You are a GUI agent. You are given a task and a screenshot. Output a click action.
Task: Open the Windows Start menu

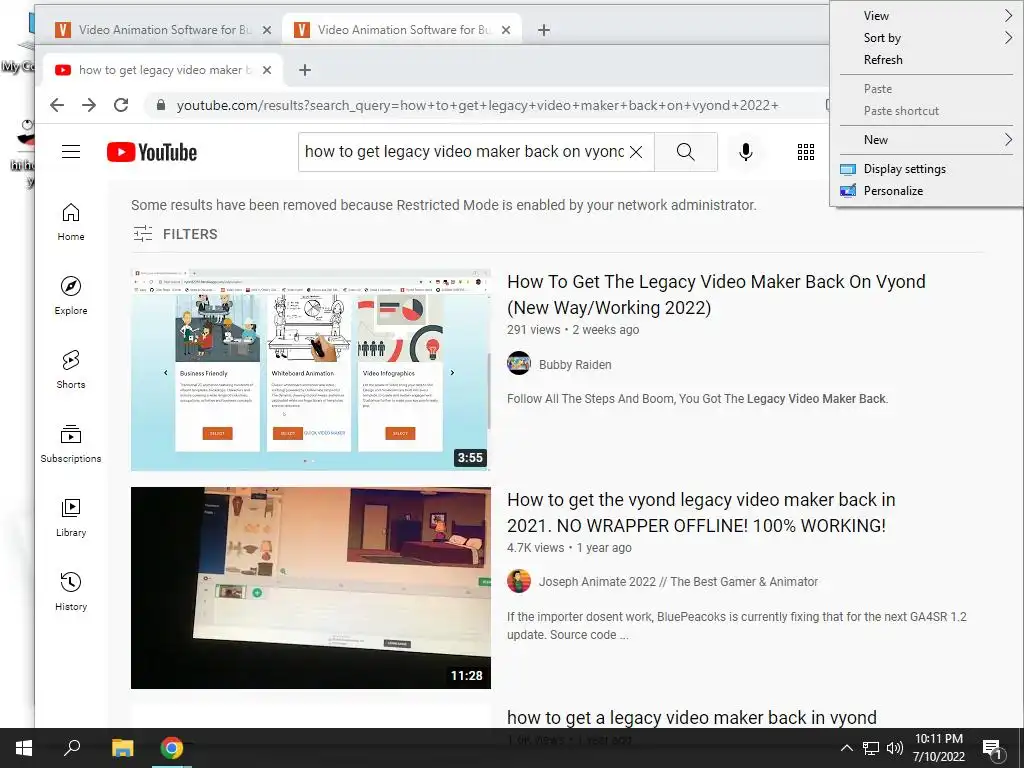point(24,748)
